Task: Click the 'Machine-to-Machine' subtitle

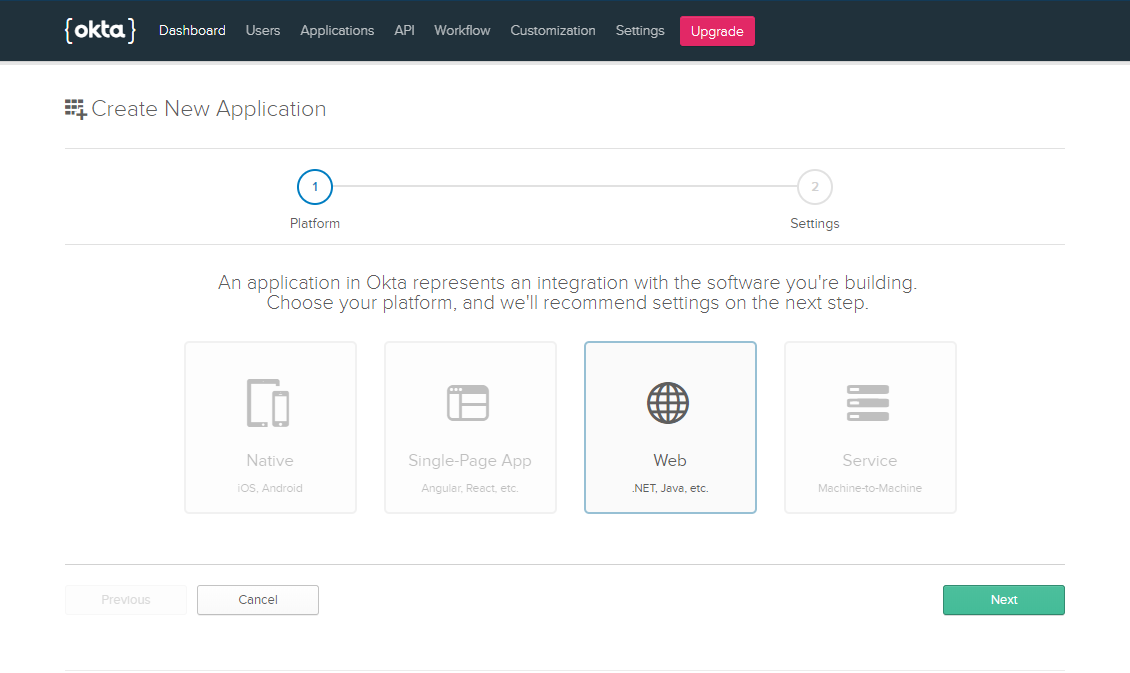Action: [x=870, y=488]
